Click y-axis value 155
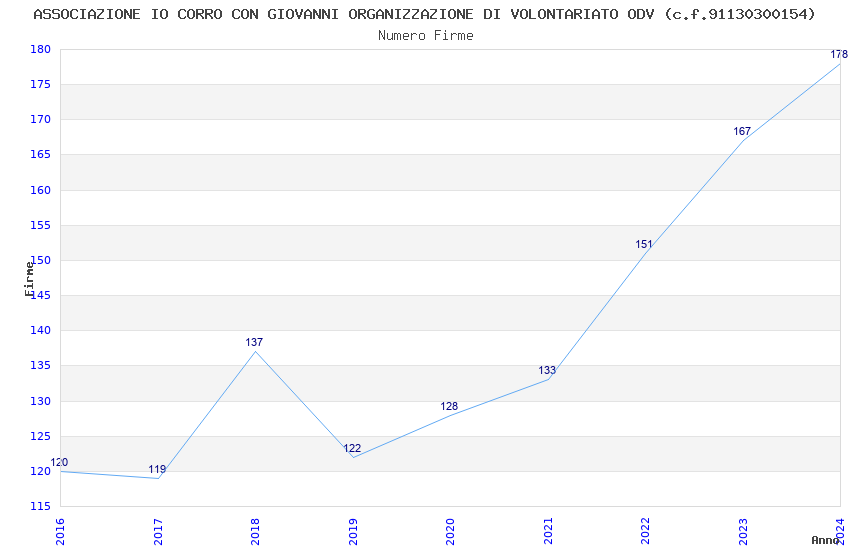This screenshot has width=850, height=550. (x=41, y=225)
